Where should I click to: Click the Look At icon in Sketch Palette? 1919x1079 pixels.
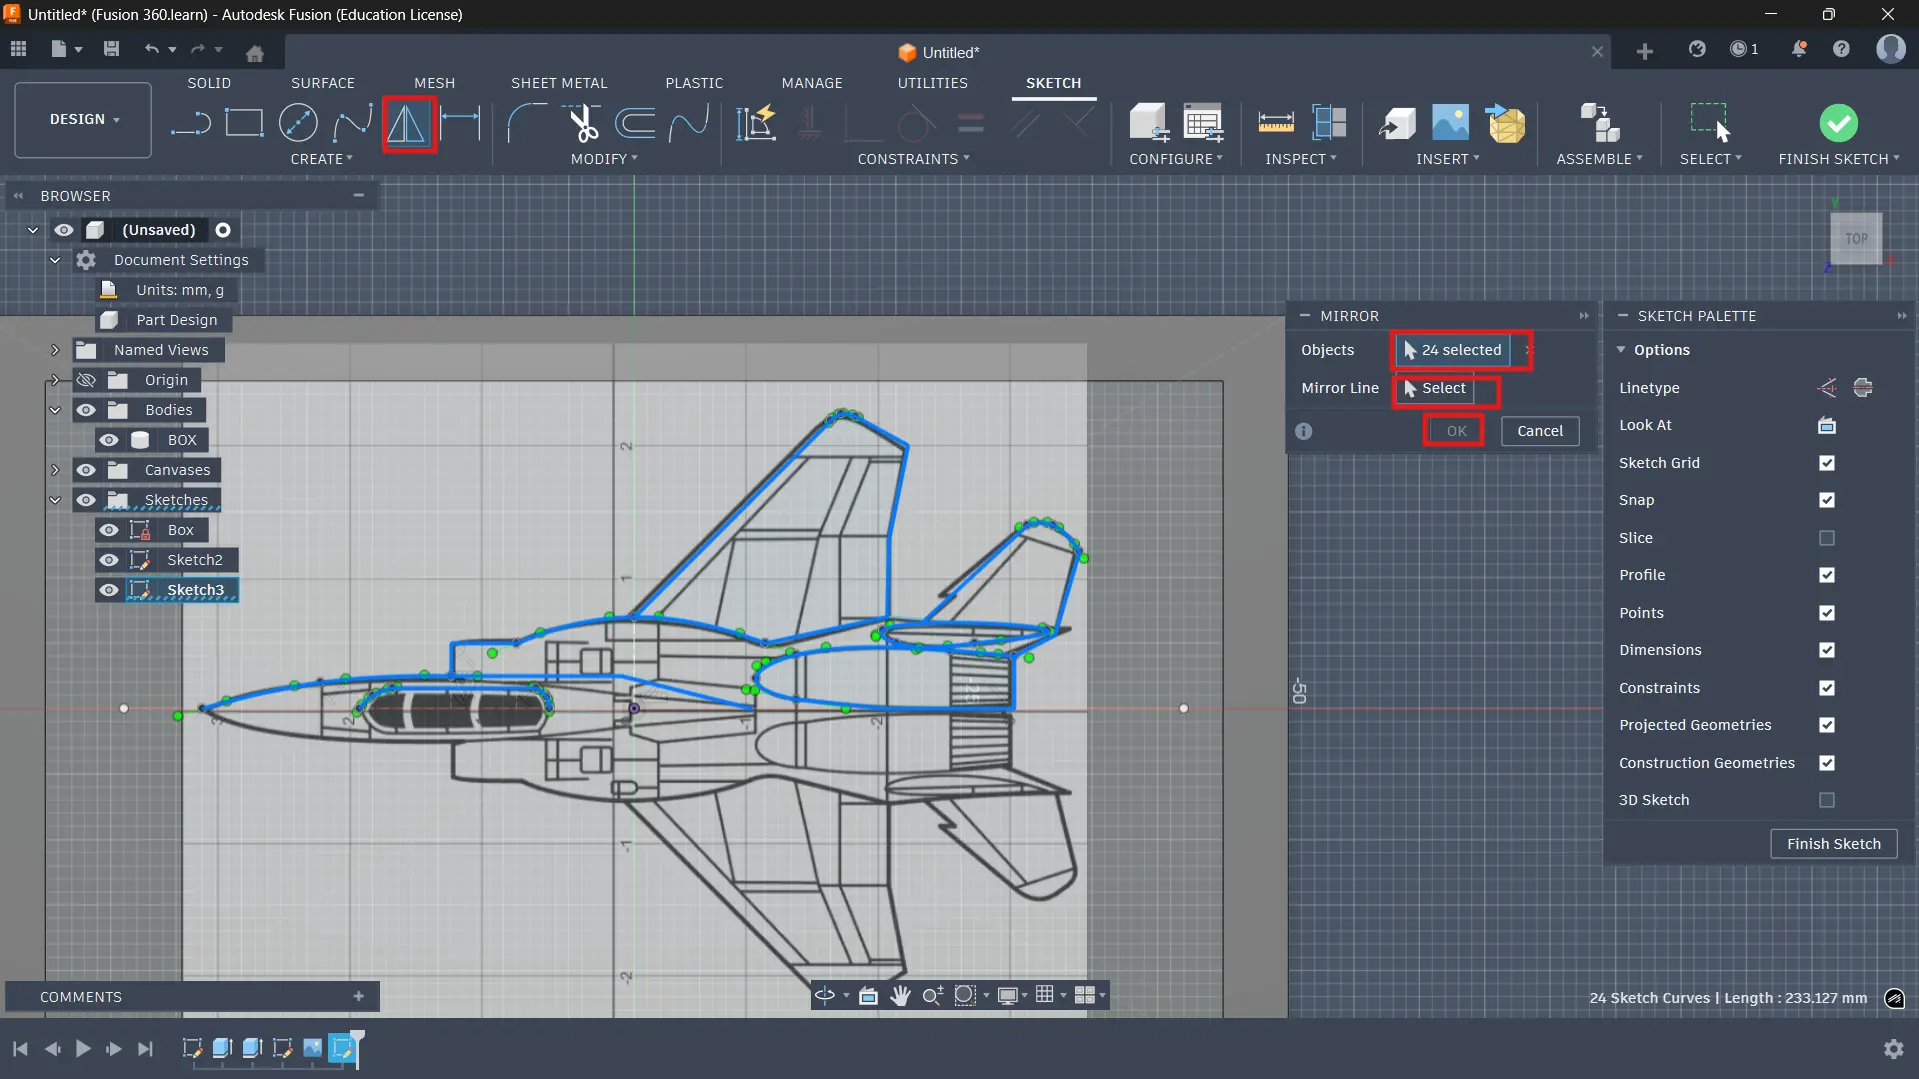(1826, 425)
